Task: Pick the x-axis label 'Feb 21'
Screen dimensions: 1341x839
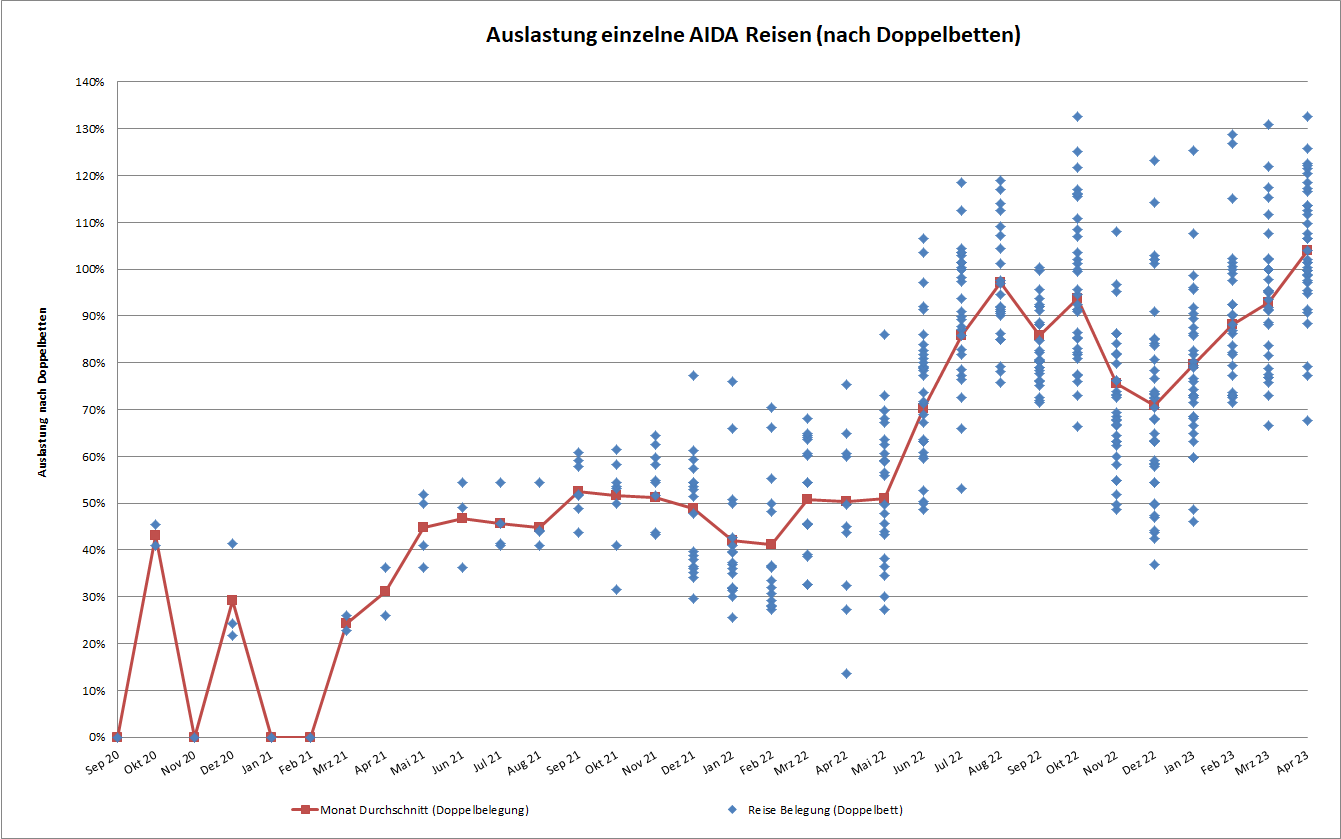Action: click(x=295, y=761)
